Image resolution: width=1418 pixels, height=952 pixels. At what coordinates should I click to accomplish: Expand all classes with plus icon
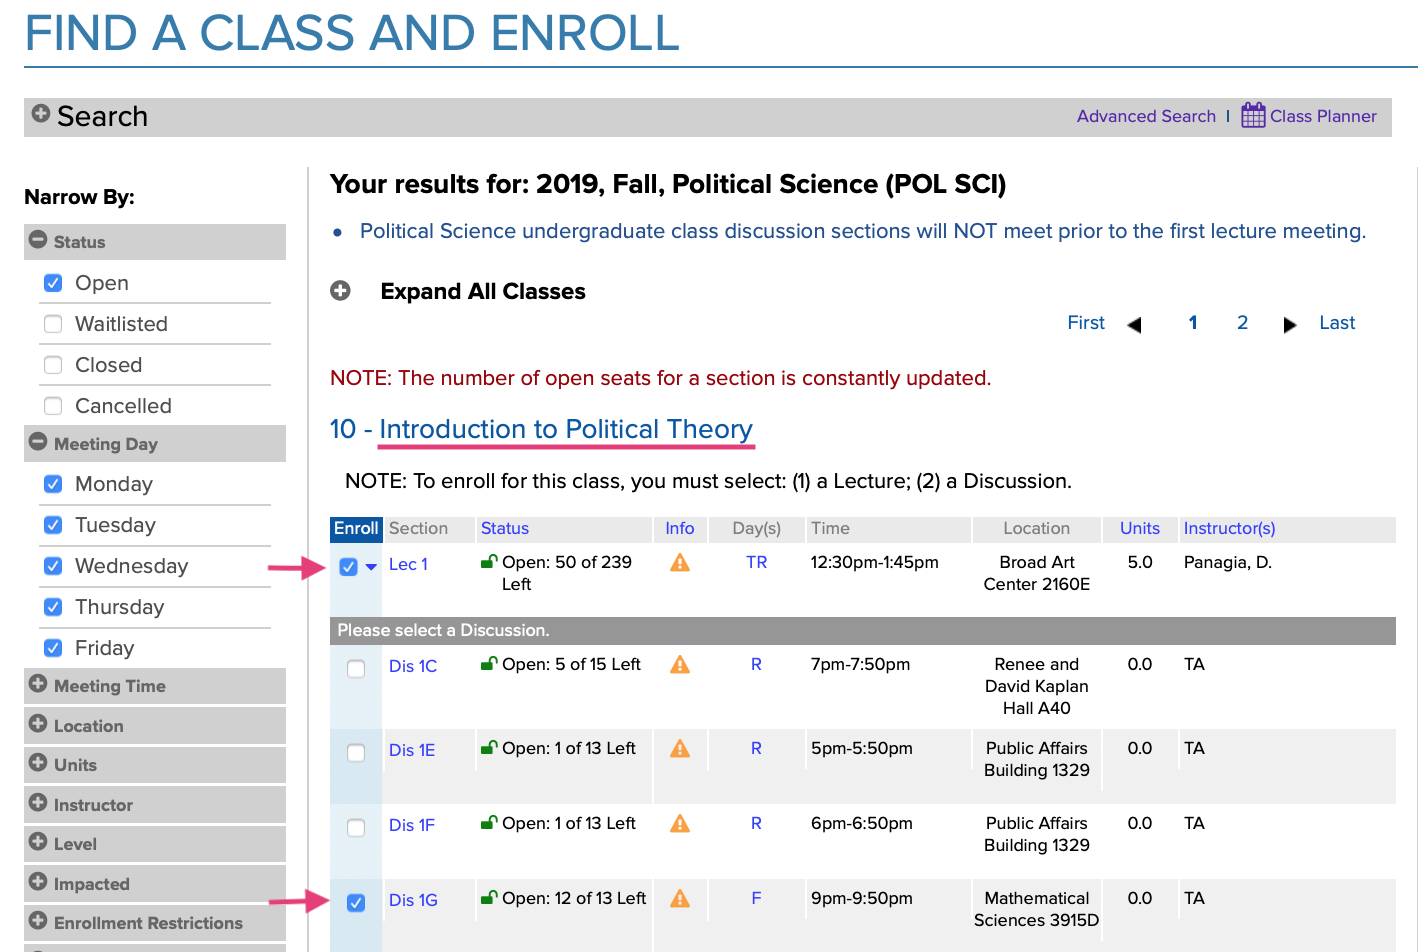[341, 291]
